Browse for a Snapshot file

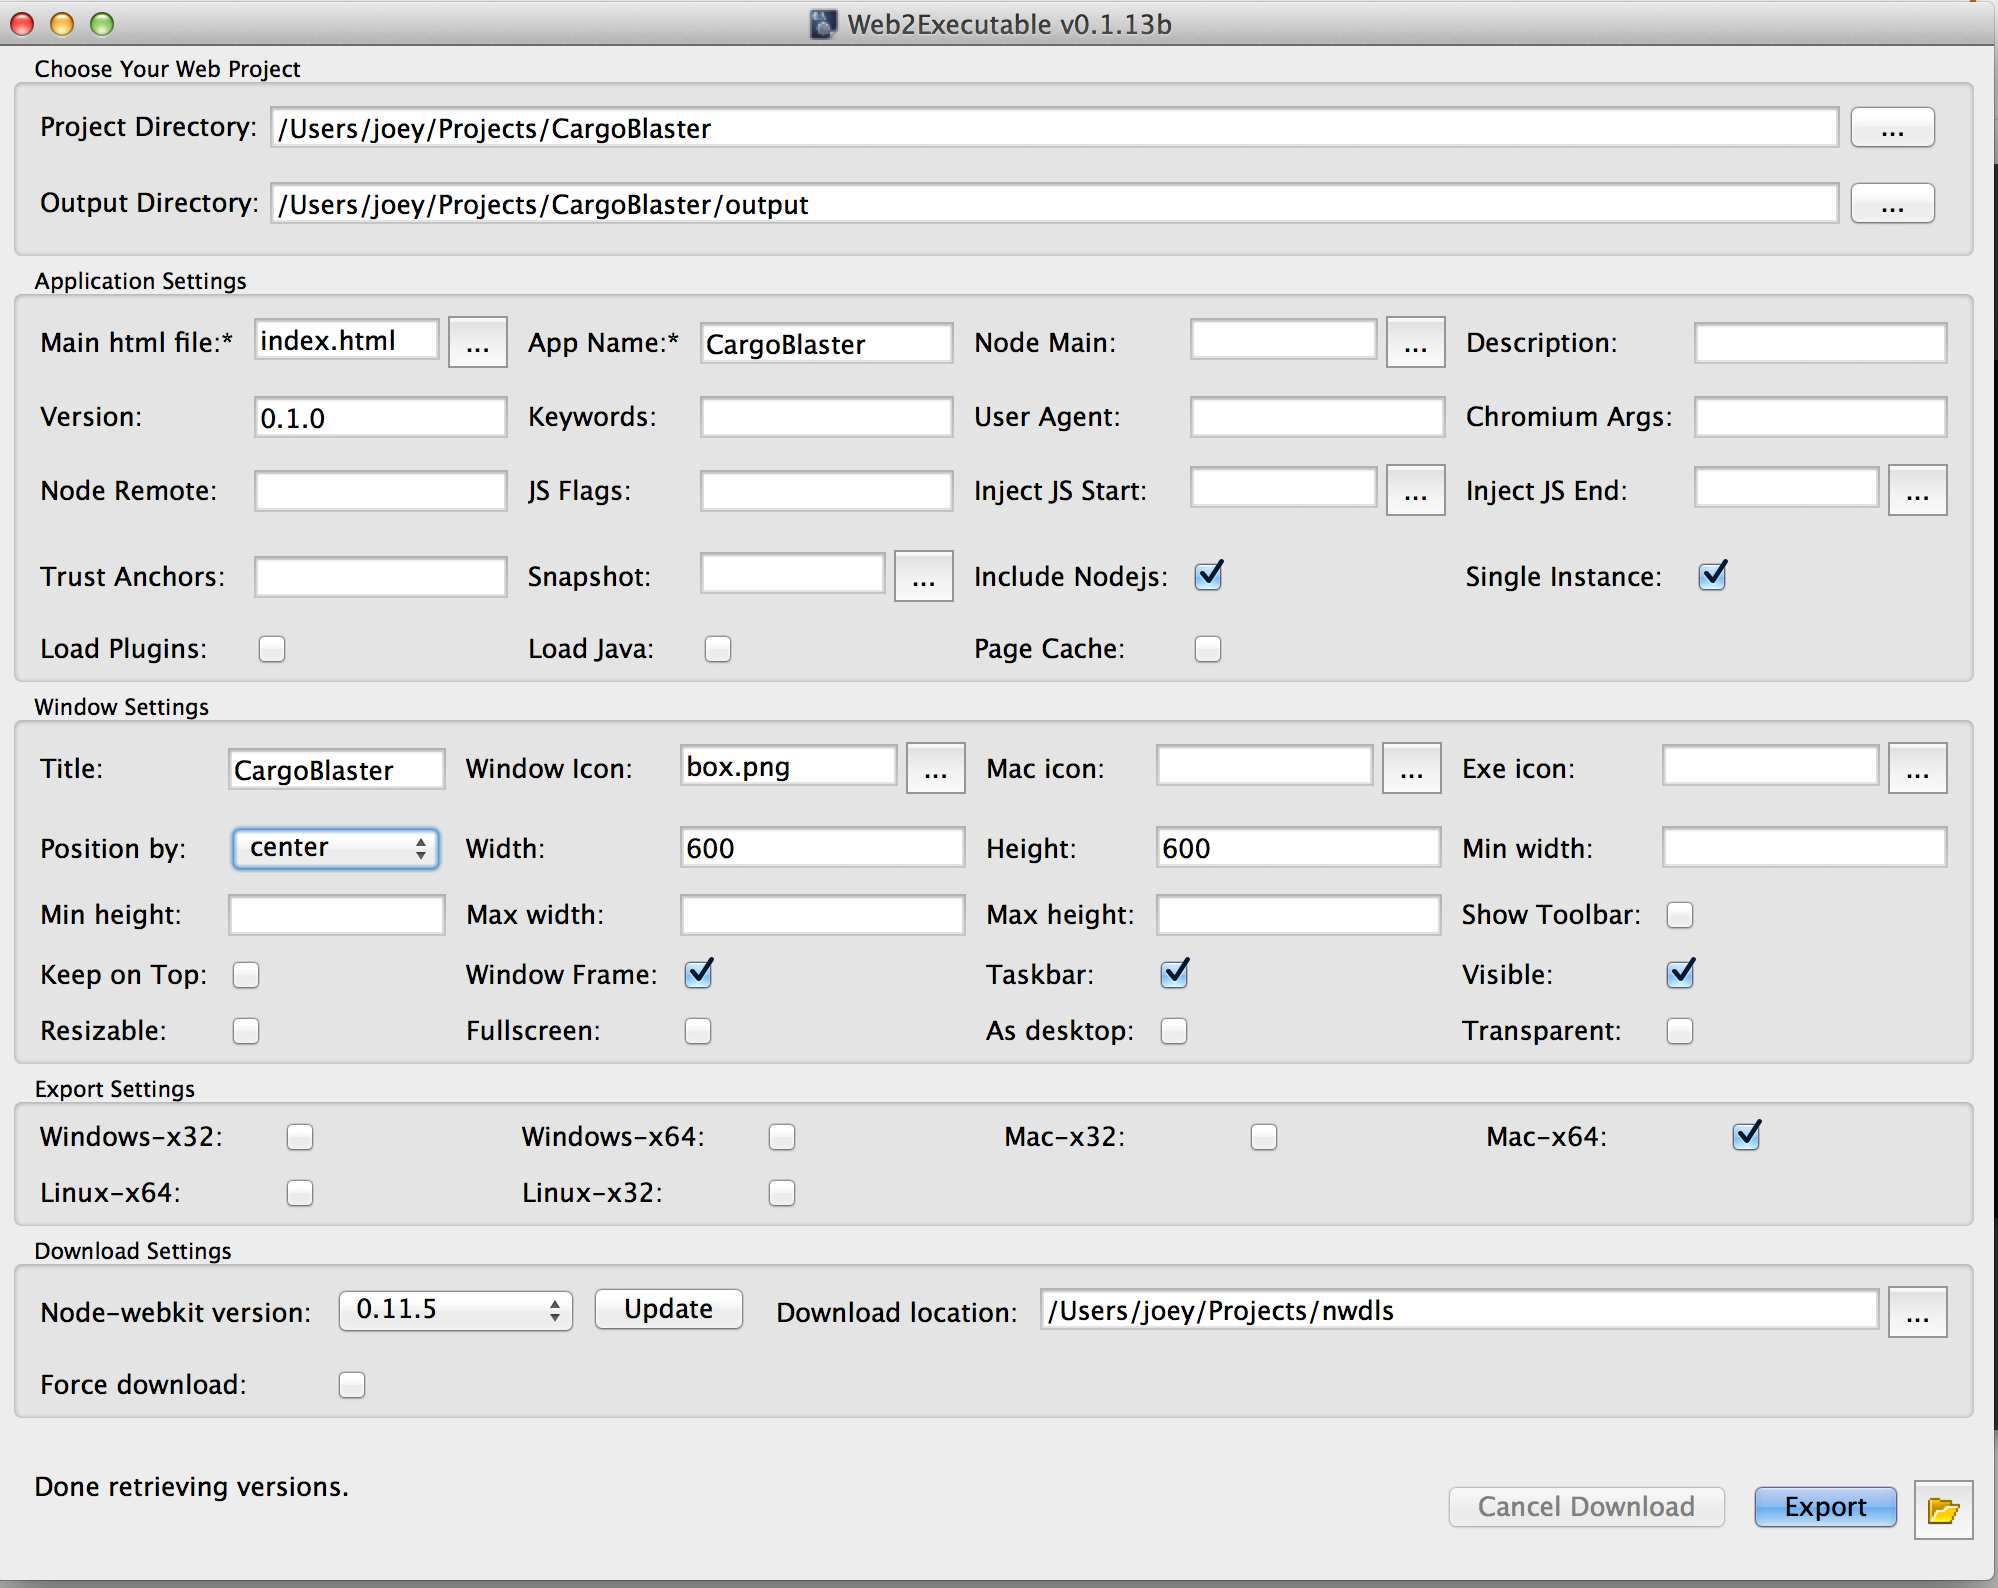922,576
